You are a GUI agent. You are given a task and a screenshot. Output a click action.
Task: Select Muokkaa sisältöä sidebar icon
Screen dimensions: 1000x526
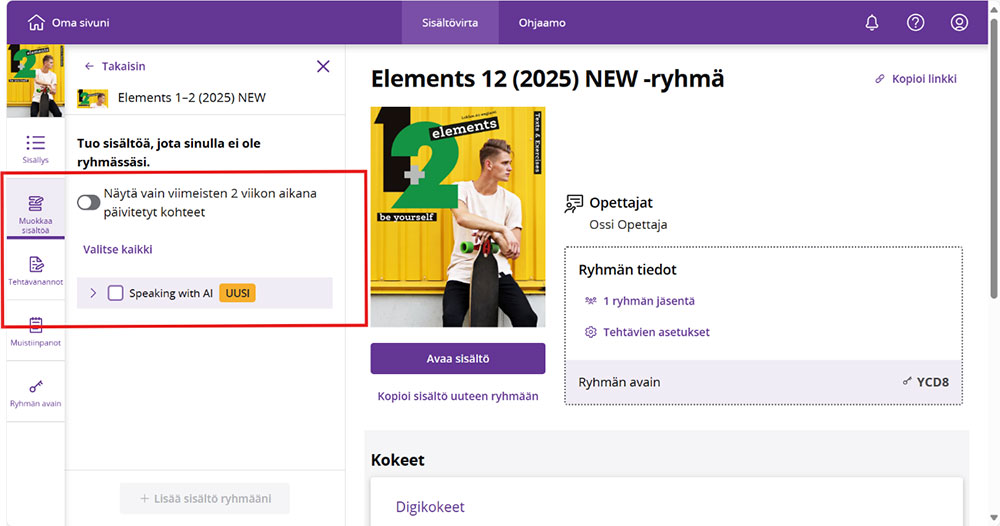[x=35, y=214]
